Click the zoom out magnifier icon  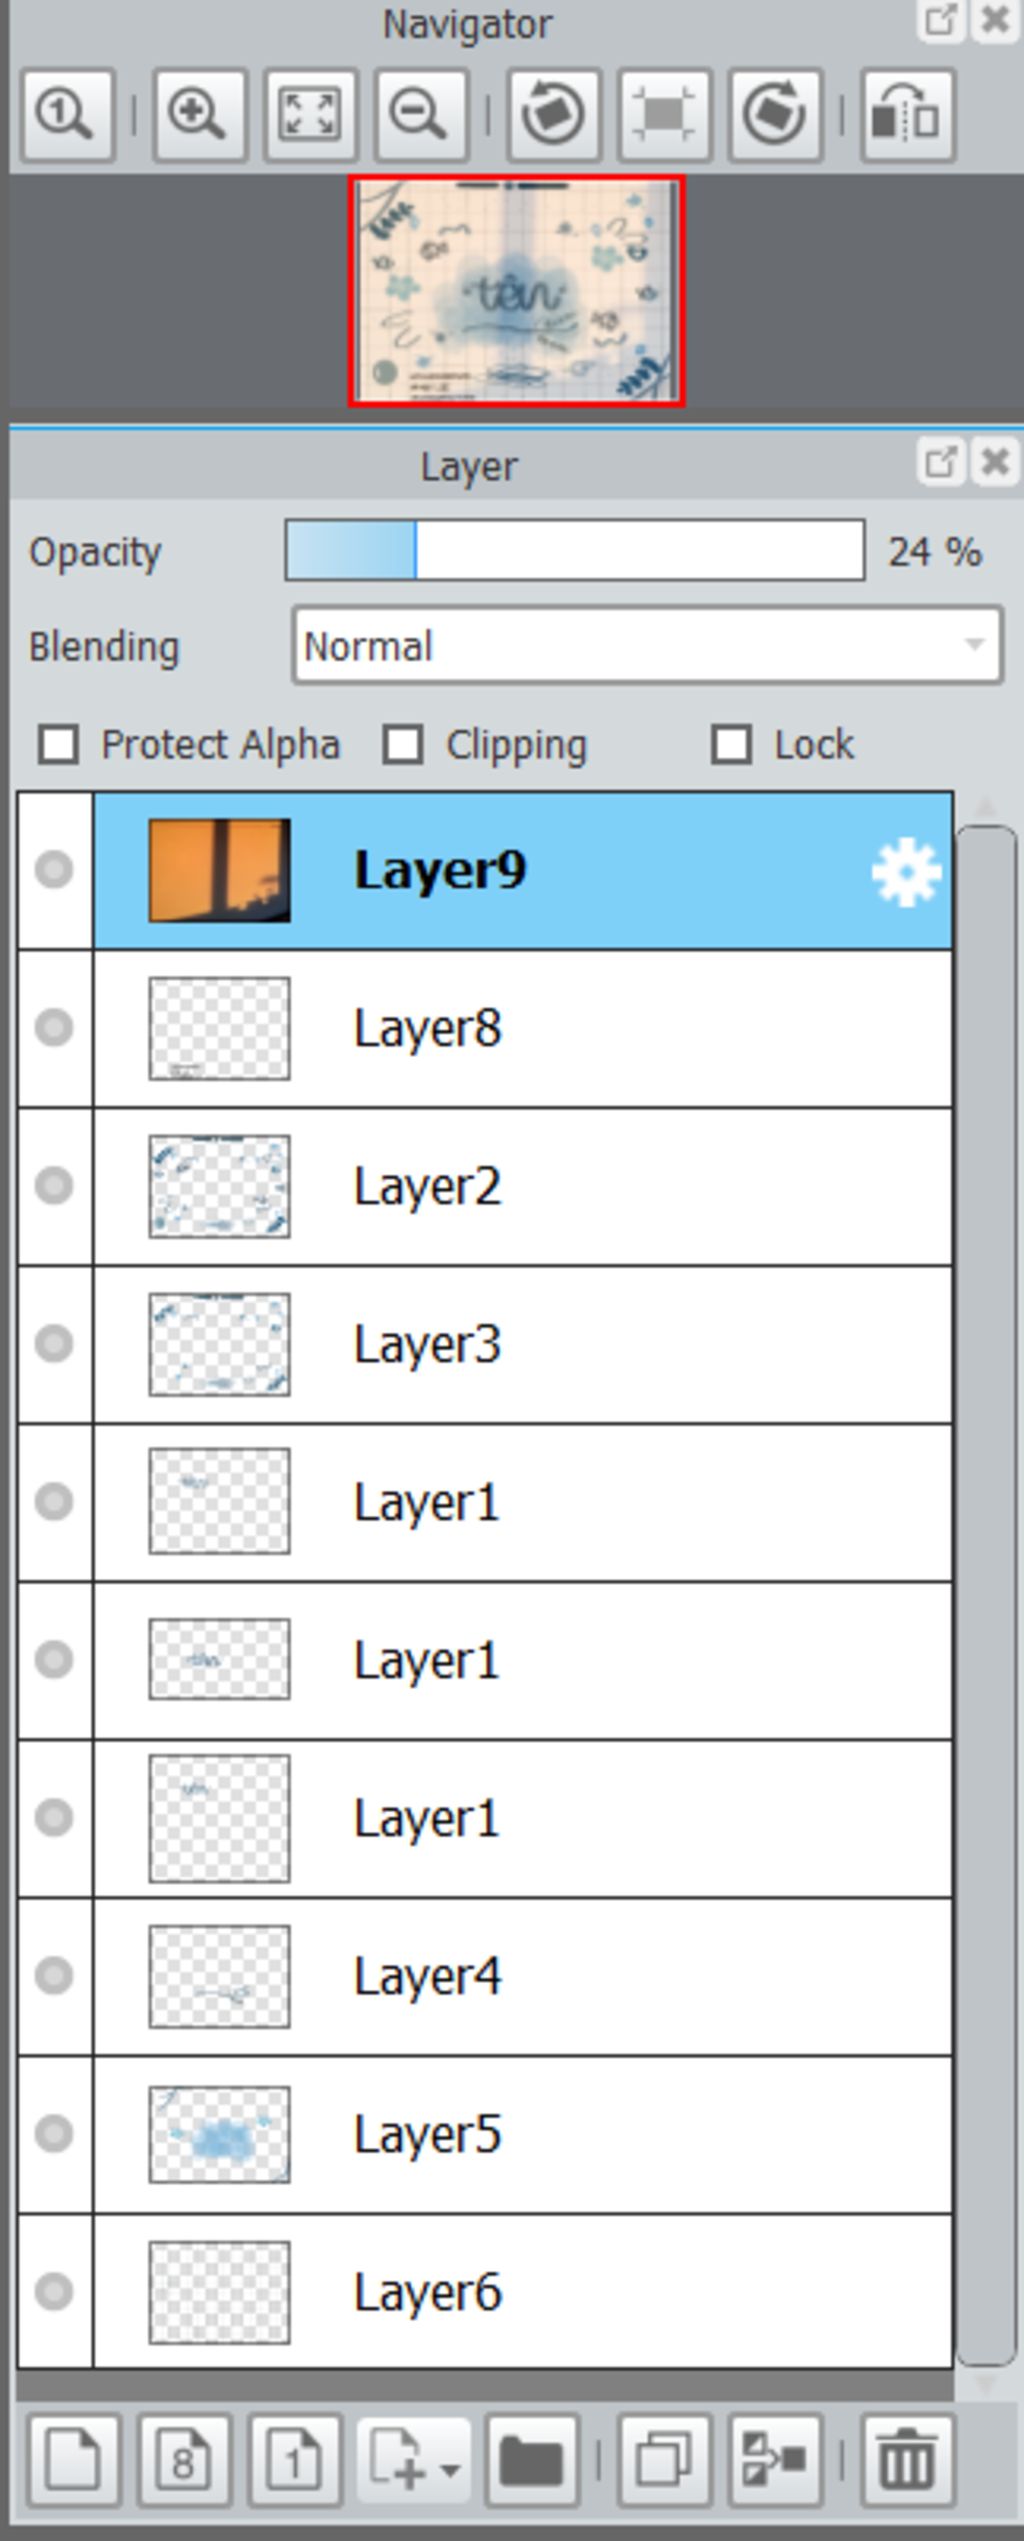[421, 114]
